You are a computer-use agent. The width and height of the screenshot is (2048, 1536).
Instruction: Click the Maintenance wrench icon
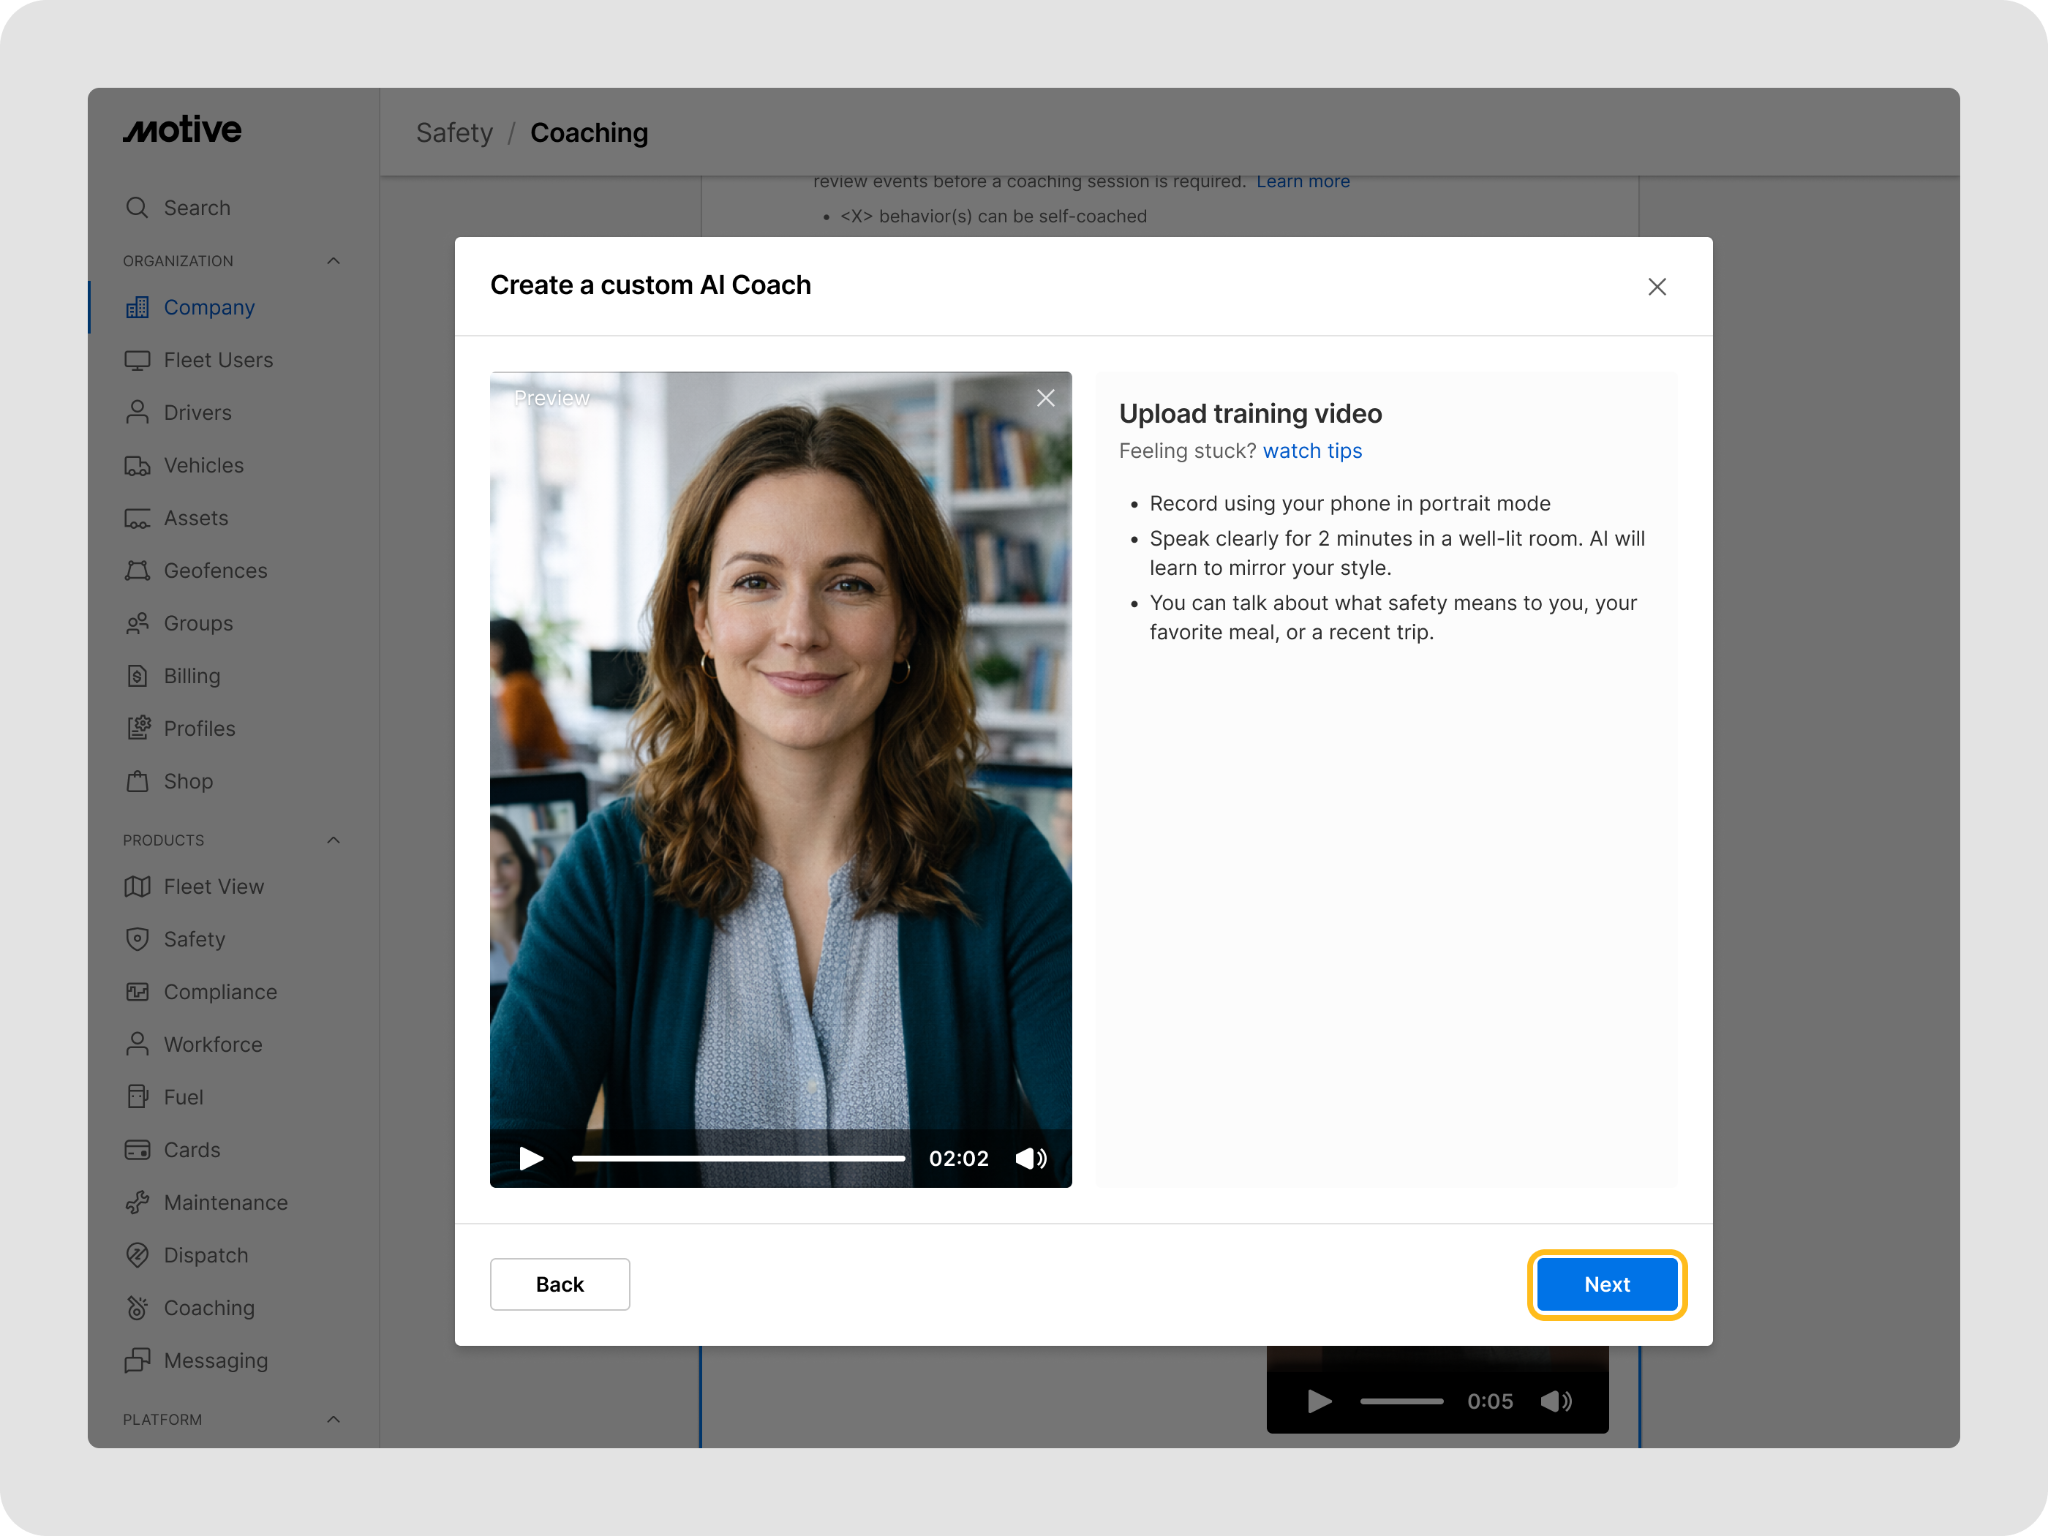[137, 1202]
